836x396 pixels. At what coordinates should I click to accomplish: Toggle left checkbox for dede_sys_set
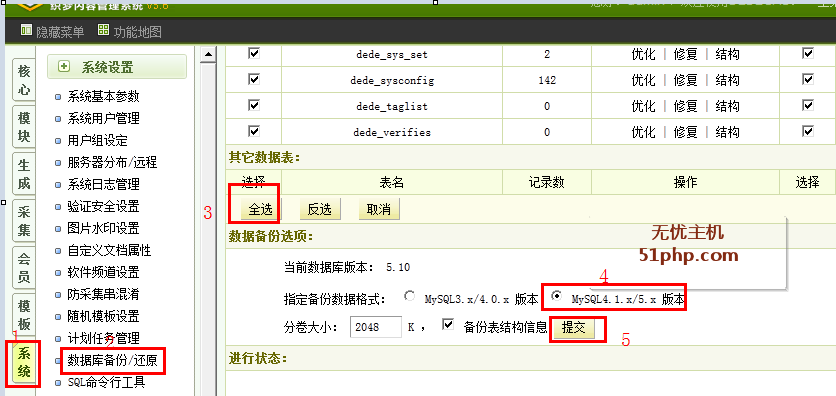254,53
